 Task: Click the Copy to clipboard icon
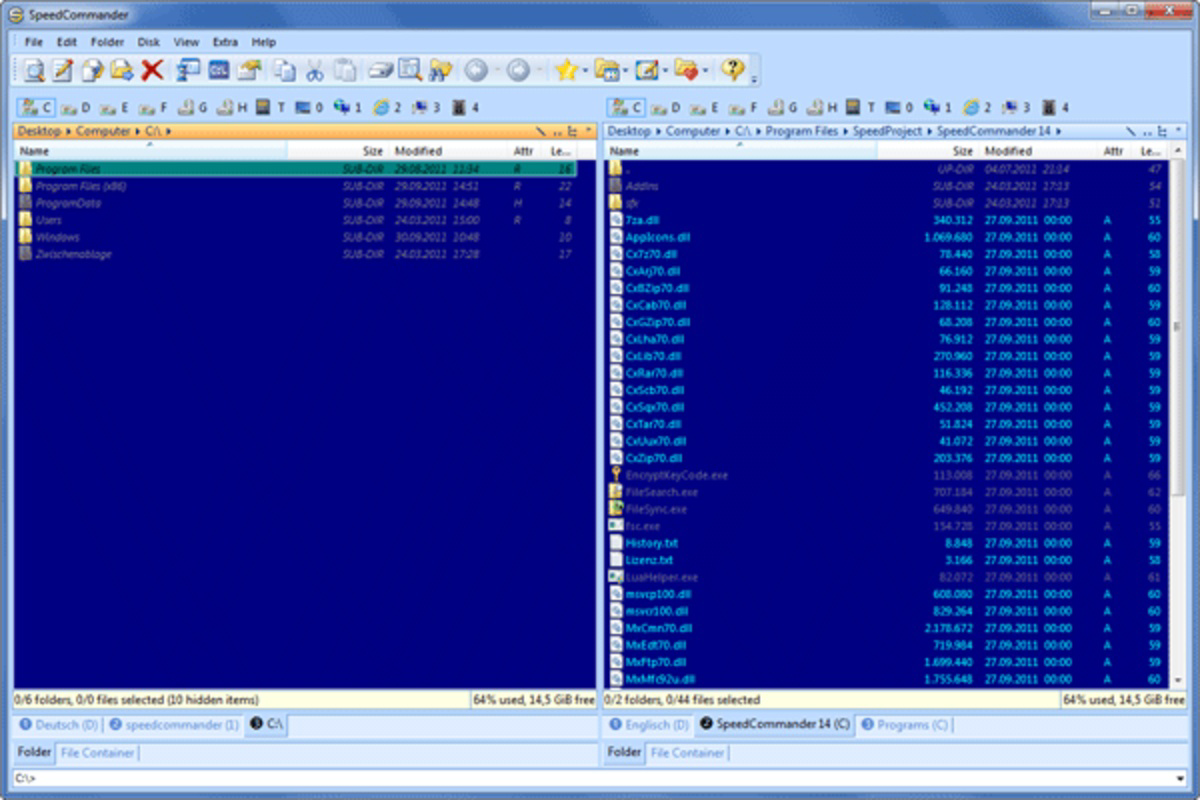pyautogui.click(x=286, y=70)
